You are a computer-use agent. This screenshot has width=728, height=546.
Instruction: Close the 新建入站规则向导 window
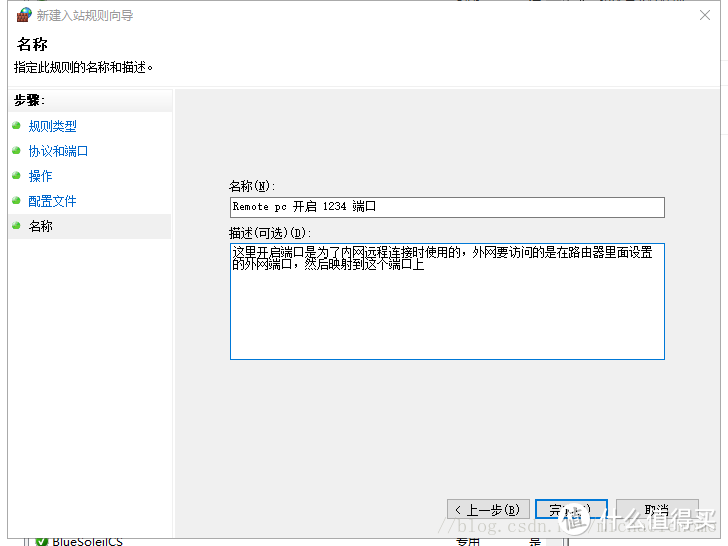(704, 15)
